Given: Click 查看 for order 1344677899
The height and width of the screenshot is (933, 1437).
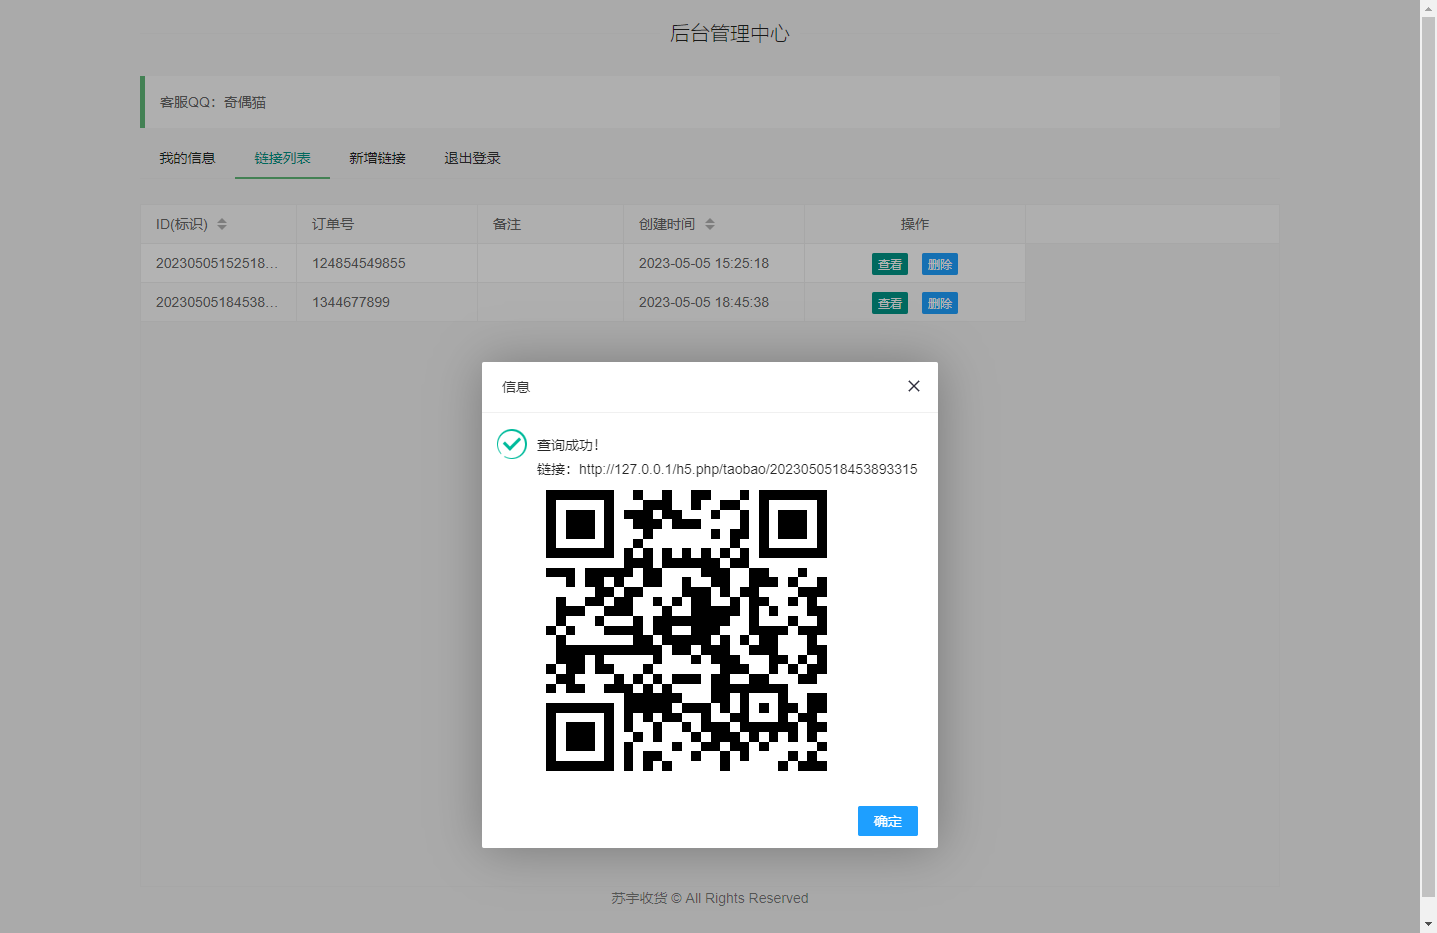Looking at the screenshot, I should pos(890,303).
